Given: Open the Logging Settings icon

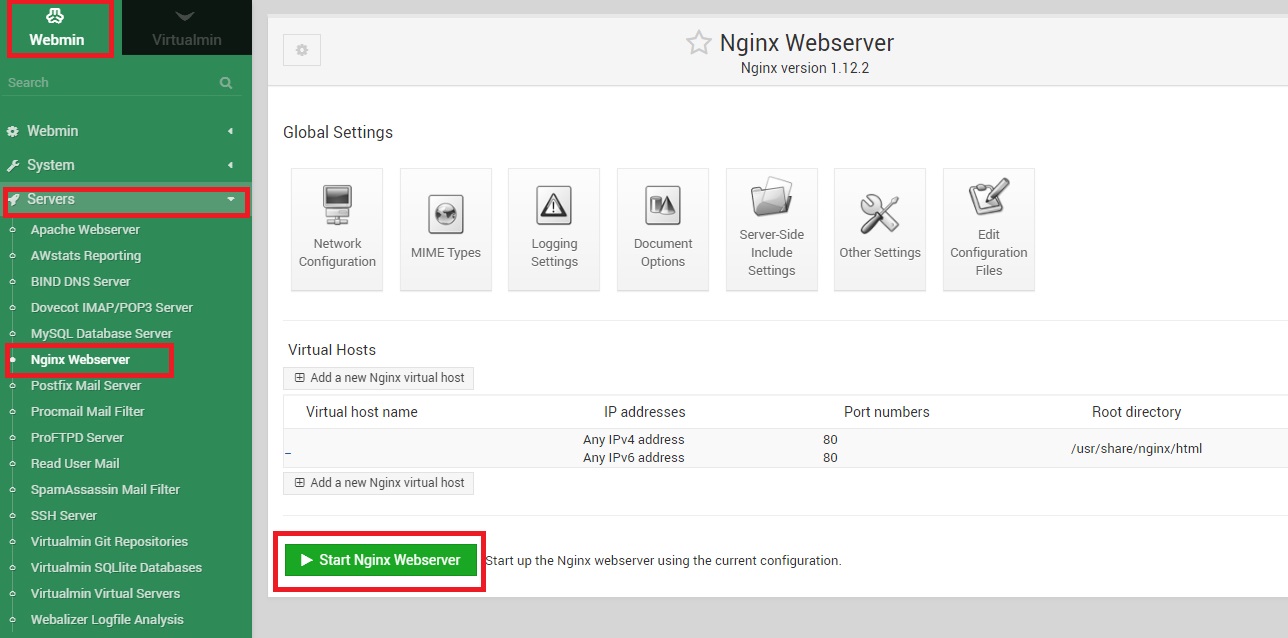Looking at the screenshot, I should pyautogui.click(x=554, y=229).
